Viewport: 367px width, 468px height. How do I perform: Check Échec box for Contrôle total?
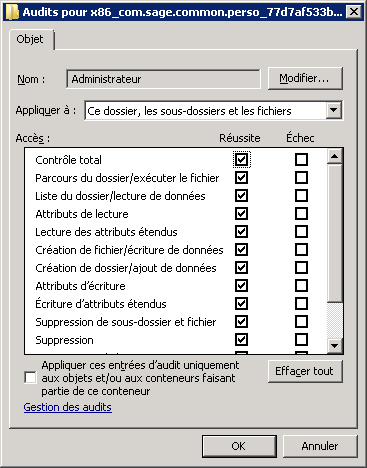tap(301, 160)
